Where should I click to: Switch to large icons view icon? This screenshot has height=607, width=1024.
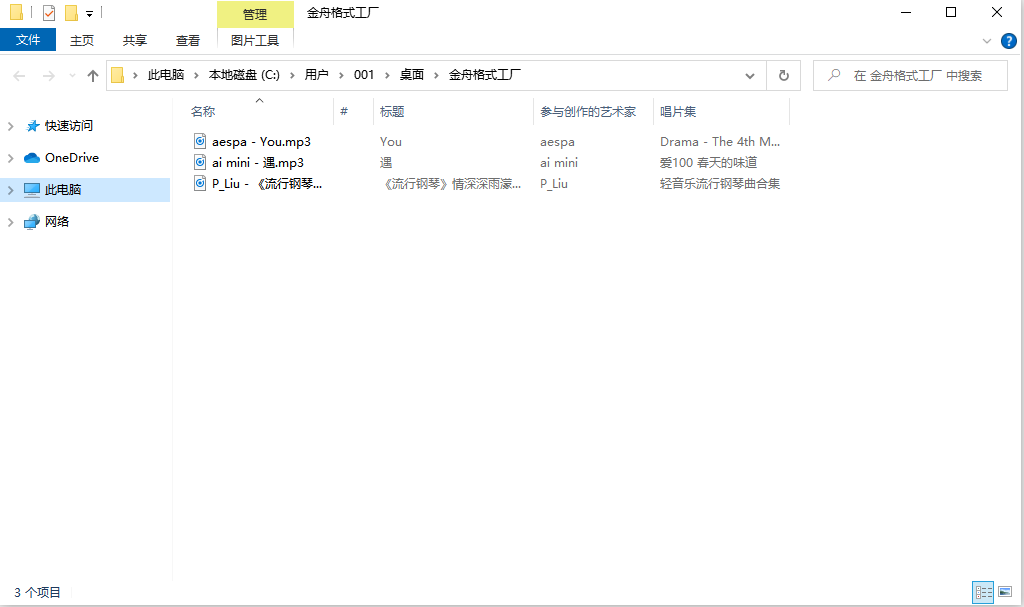(x=1005, y=592)
